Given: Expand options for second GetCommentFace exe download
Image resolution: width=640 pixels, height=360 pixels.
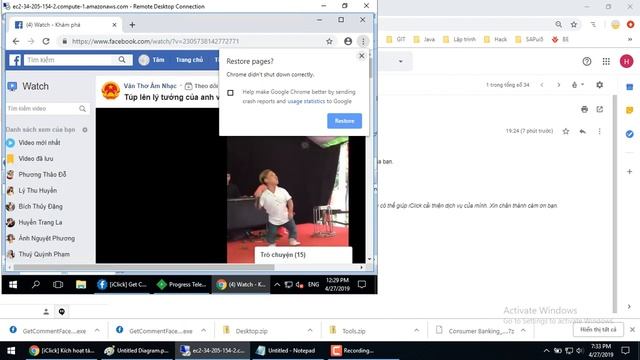Looking at the screenshot, I should (203, 331).
